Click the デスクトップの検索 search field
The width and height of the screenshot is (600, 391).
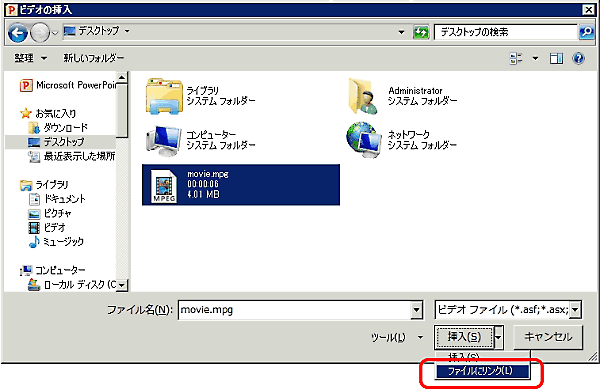505,32
